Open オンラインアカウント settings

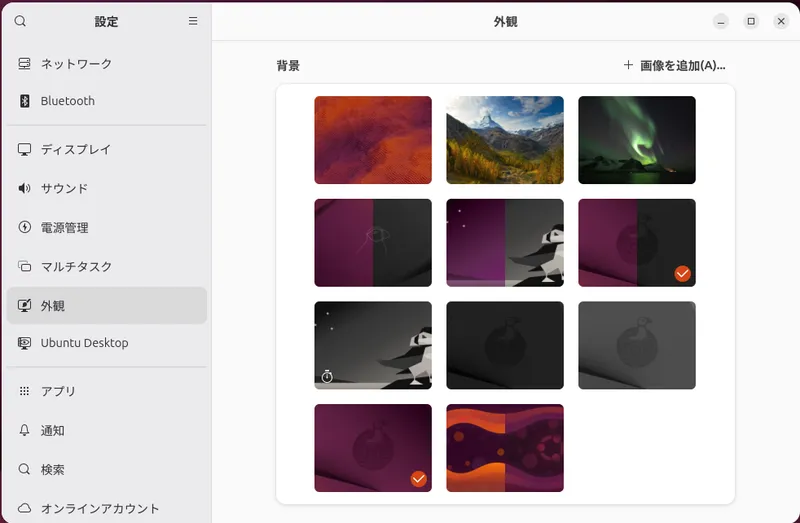(107, 508)
